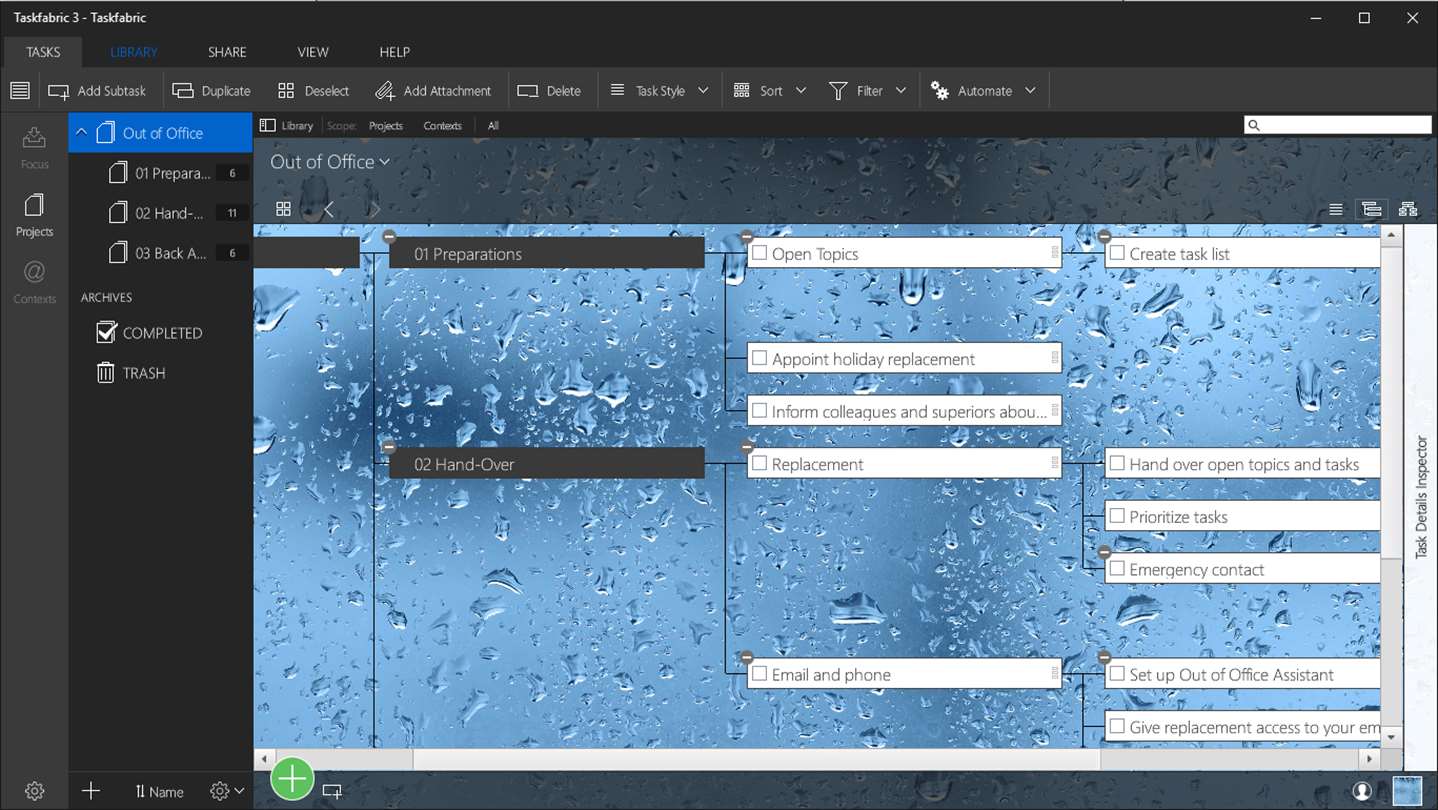
Task: Check the Appoint holiday replacement task
Action: pyautogui.click(x=759, y=358)
